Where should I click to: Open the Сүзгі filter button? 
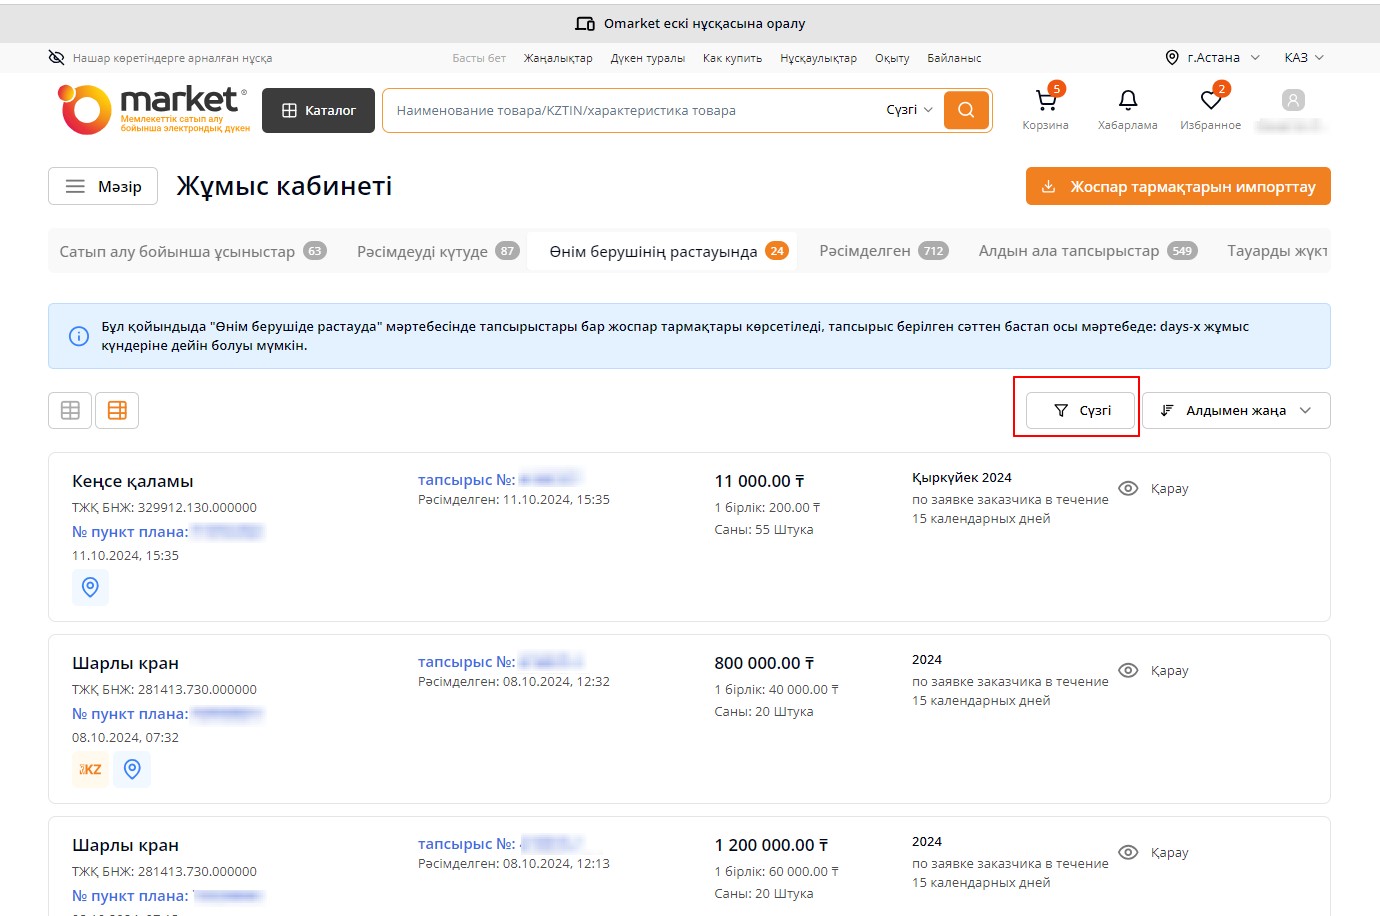click(1082, 410)
